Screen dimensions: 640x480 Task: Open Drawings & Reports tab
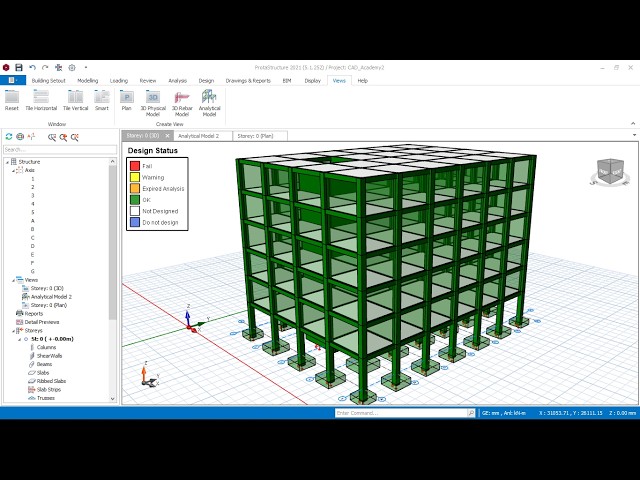(x=248, y=81)
